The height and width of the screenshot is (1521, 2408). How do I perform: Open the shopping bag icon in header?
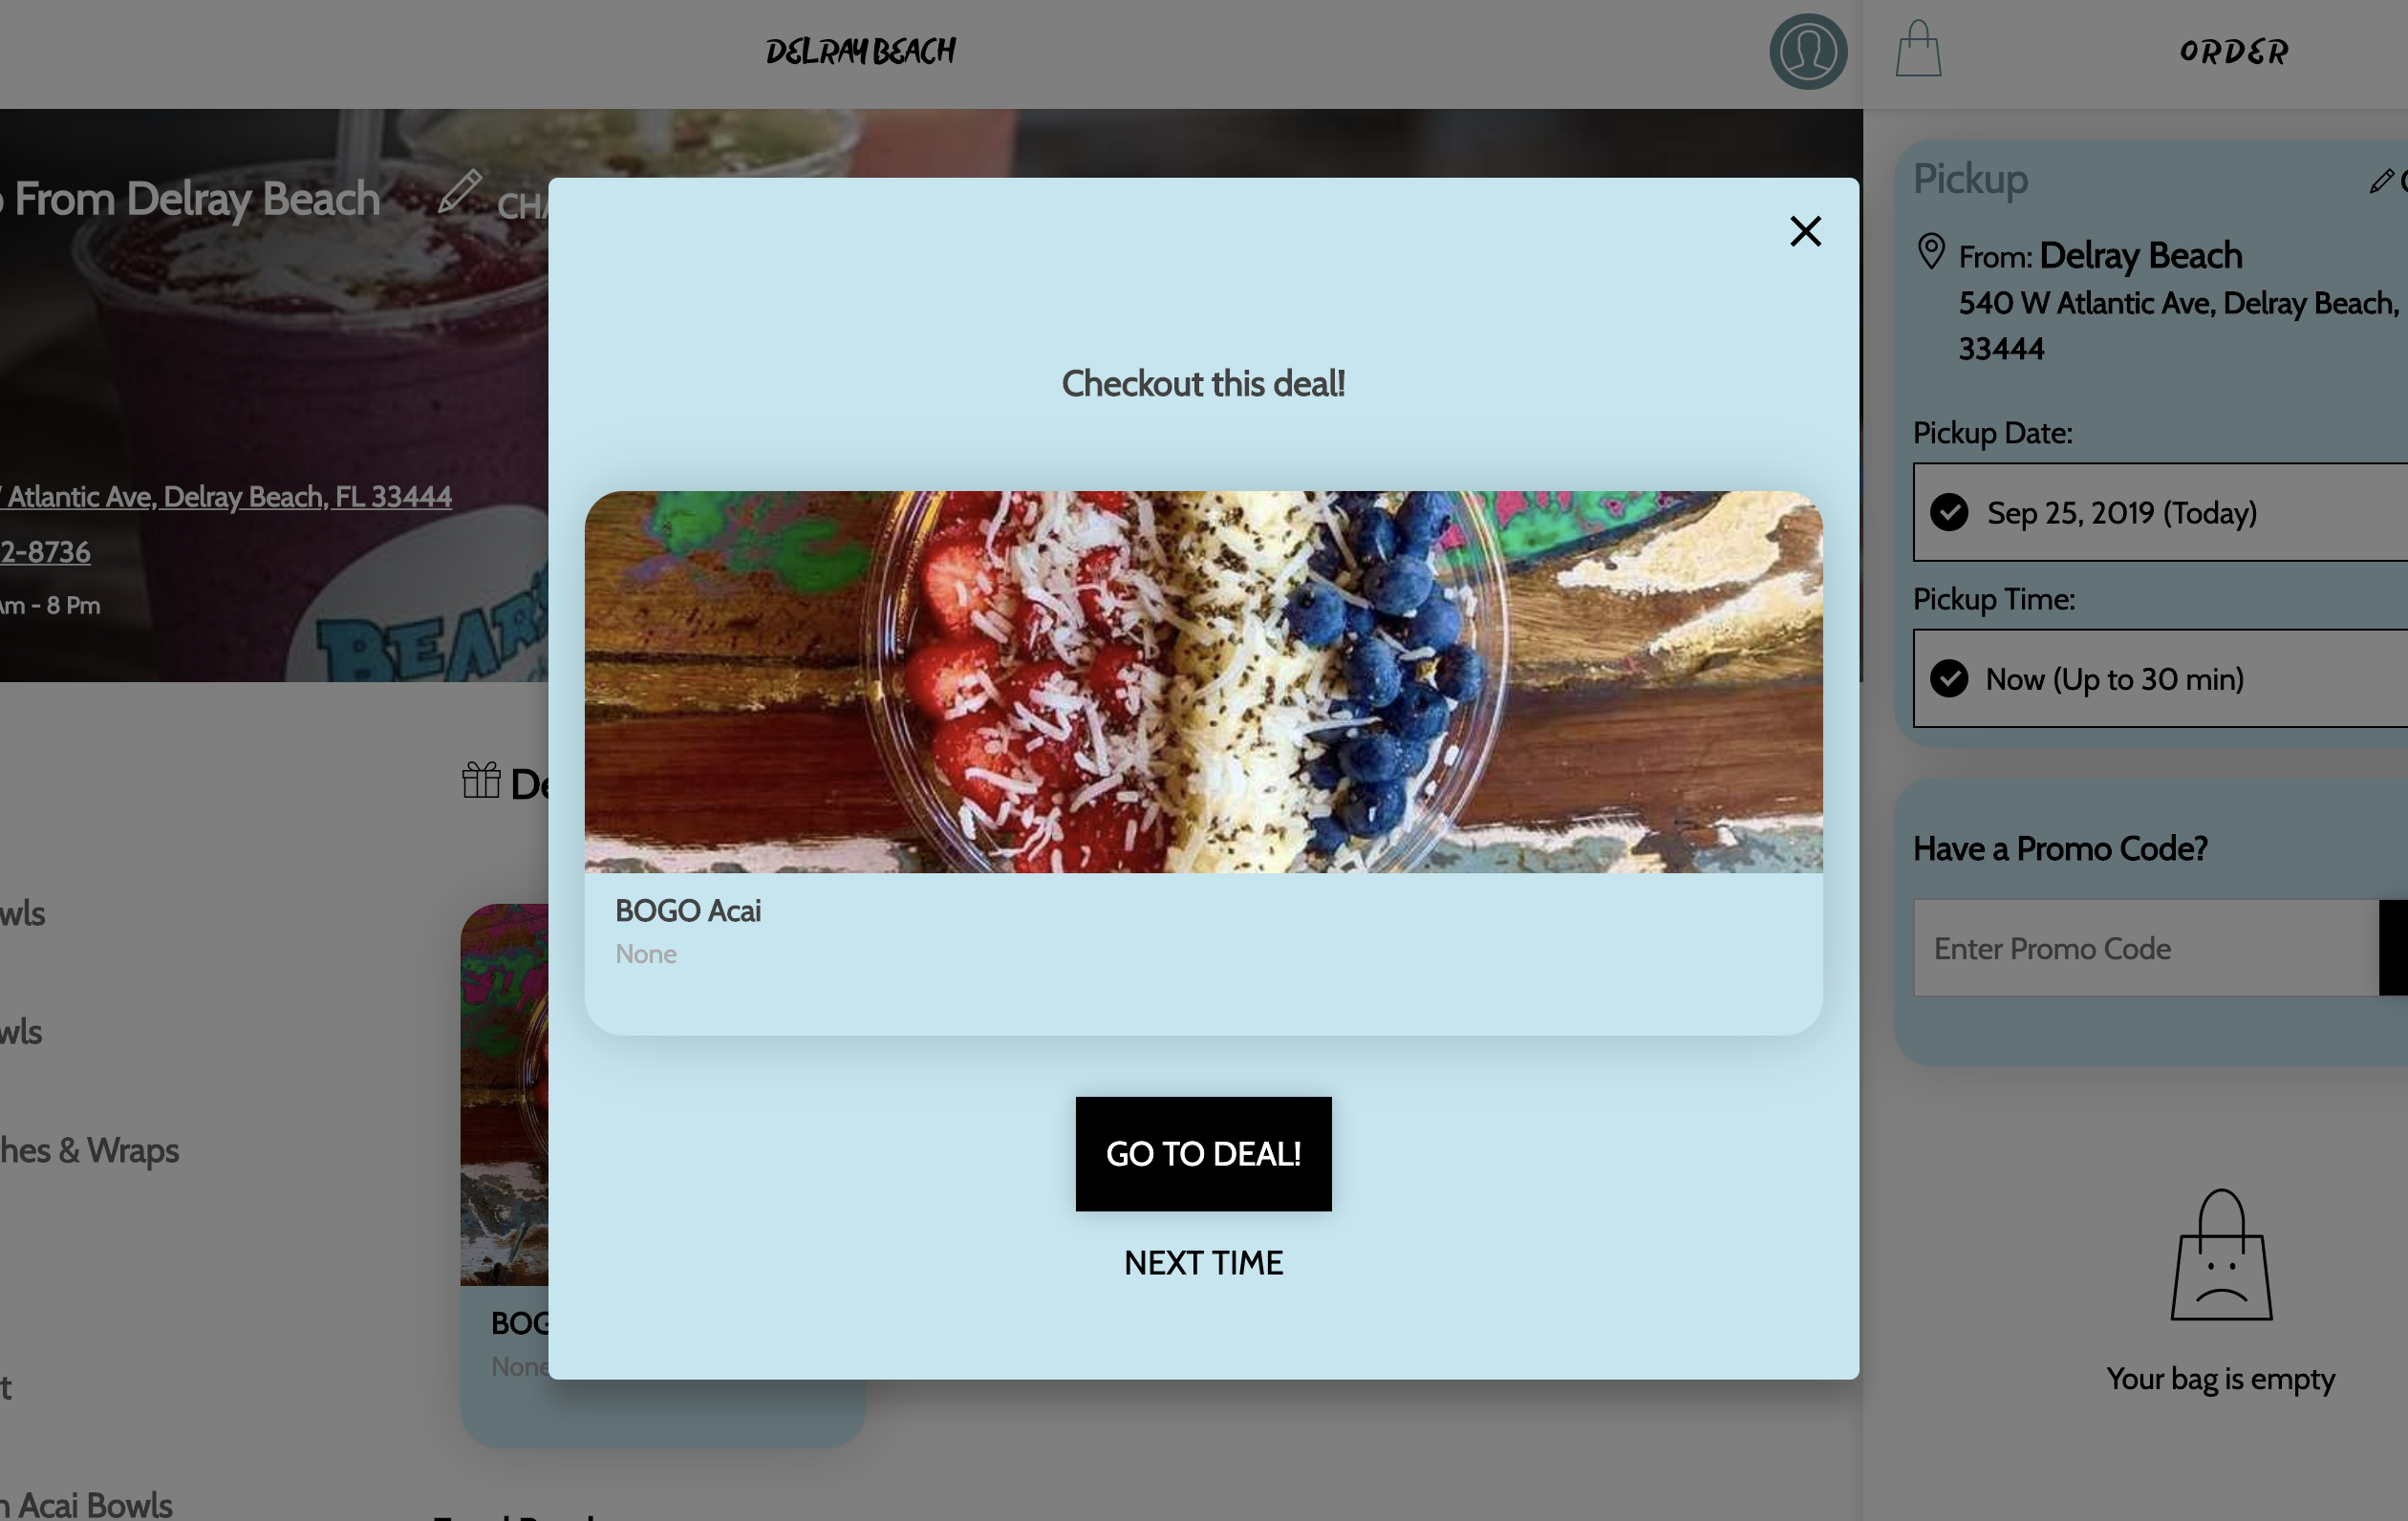[1918, 49]
